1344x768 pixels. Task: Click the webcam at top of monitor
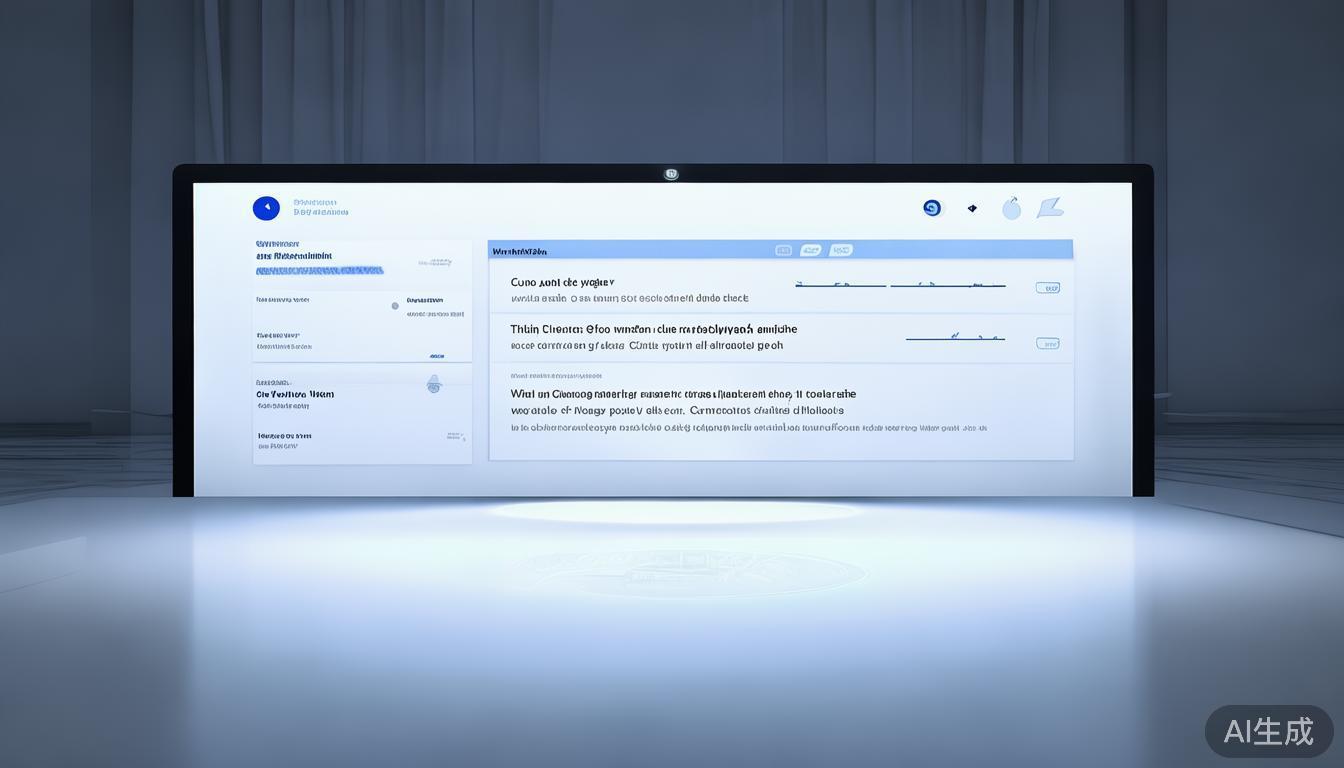click(x=671, y=174)
